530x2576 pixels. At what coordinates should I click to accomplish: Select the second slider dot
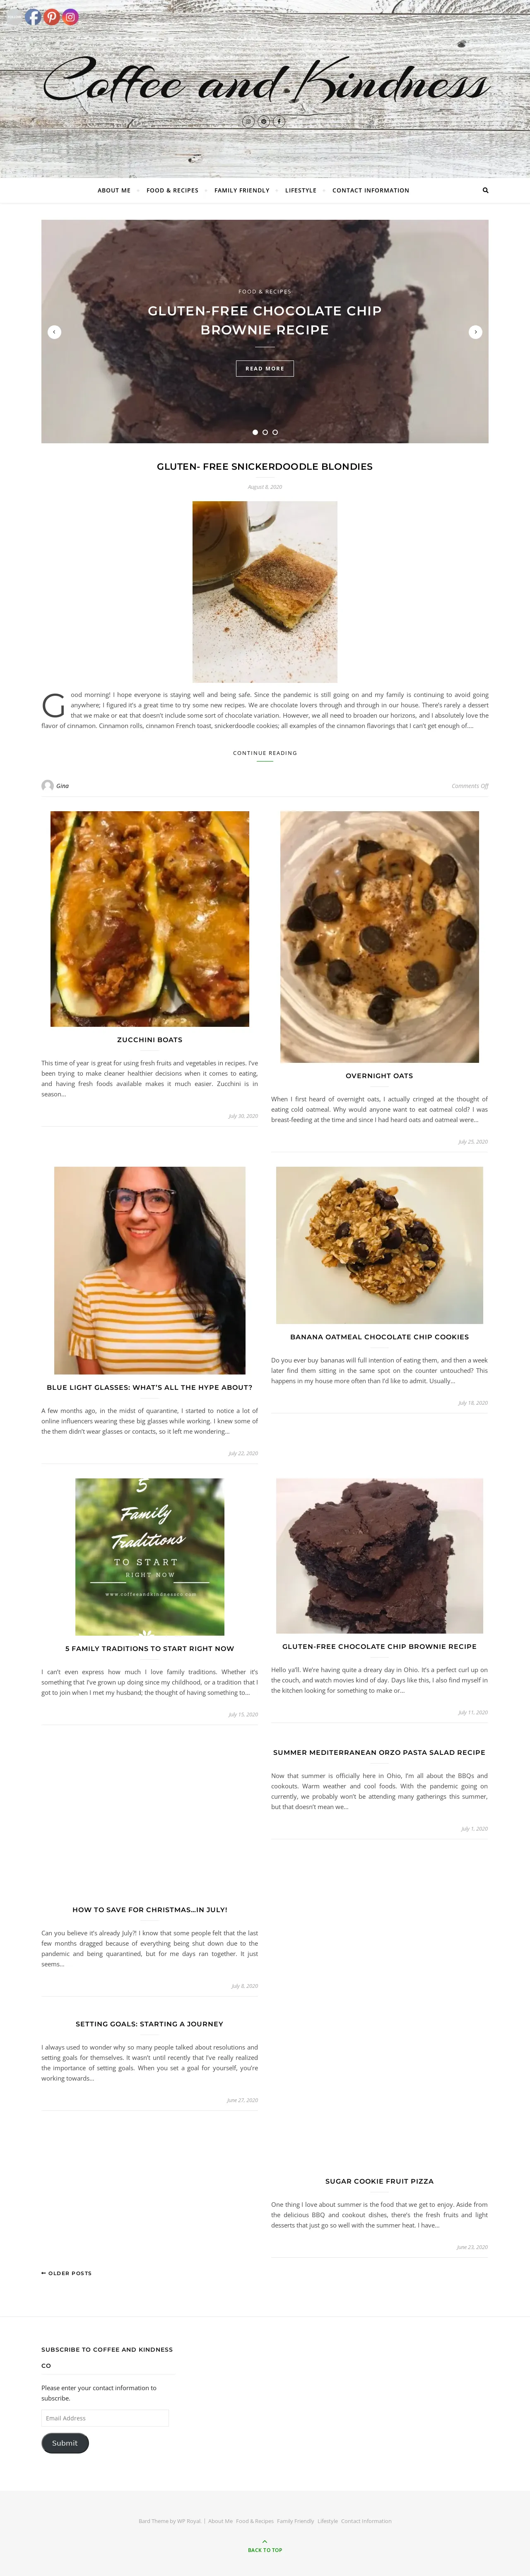(x=265, y=432)
